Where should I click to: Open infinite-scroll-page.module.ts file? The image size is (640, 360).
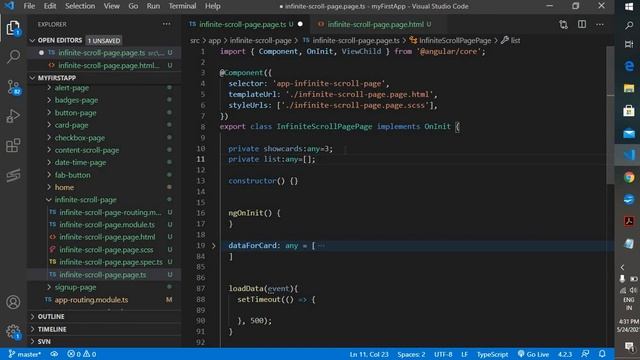(x=107, y=224)
